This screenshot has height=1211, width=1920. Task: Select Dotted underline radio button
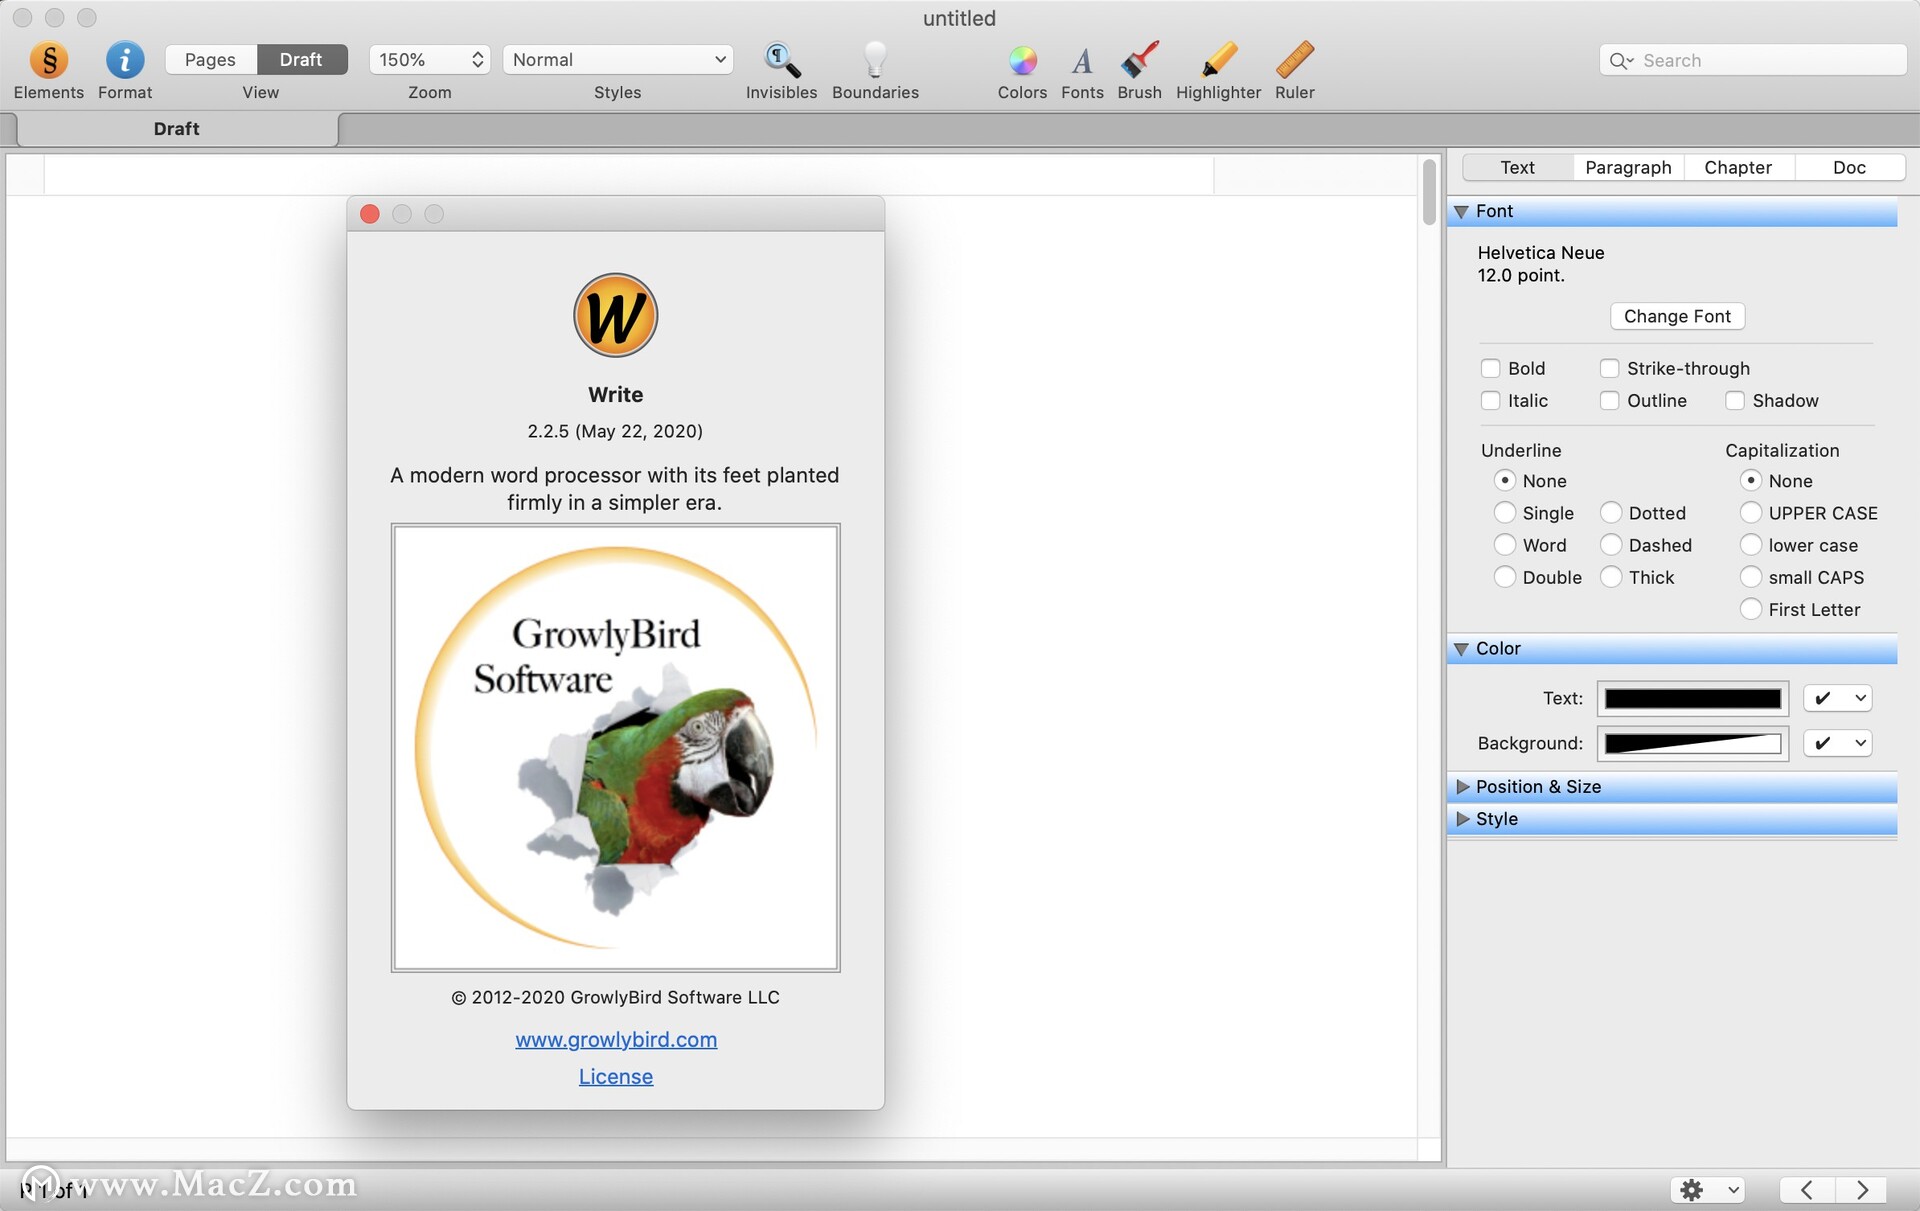pos(1610,513)
